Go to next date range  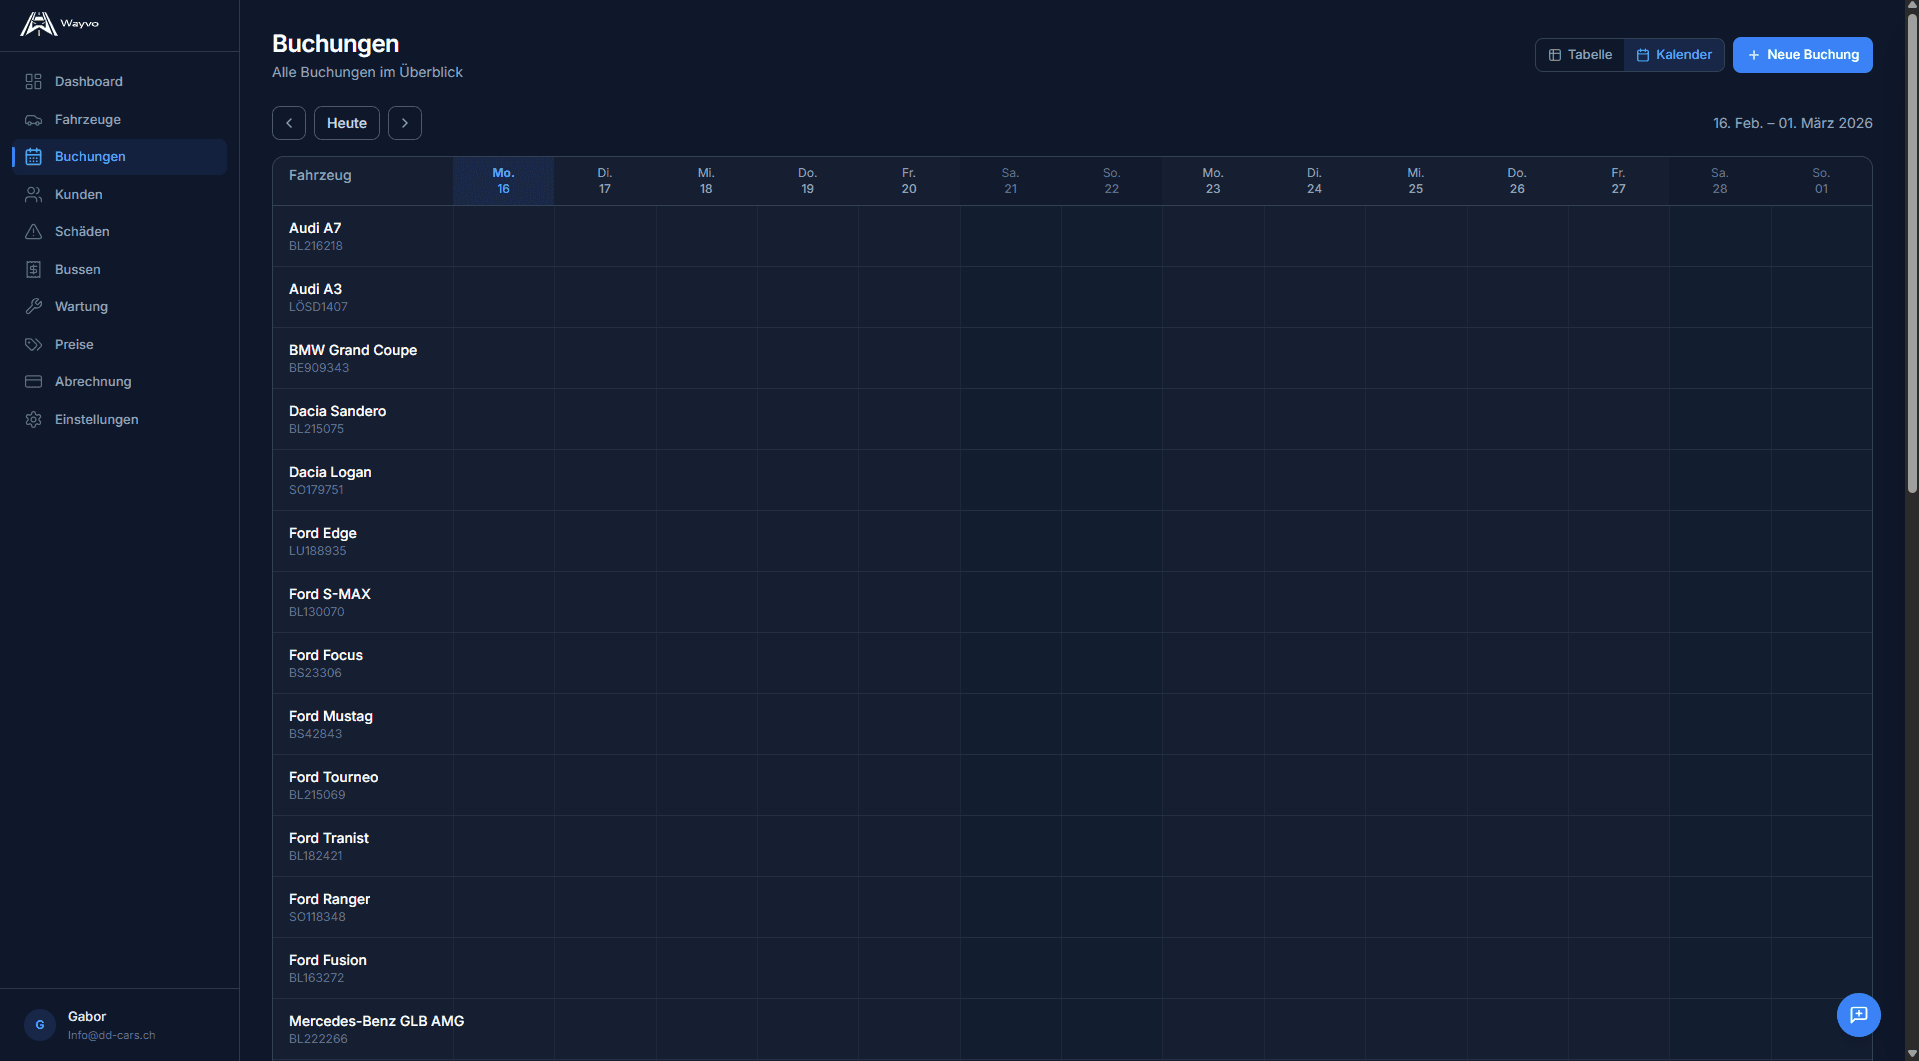coord(405,123)
